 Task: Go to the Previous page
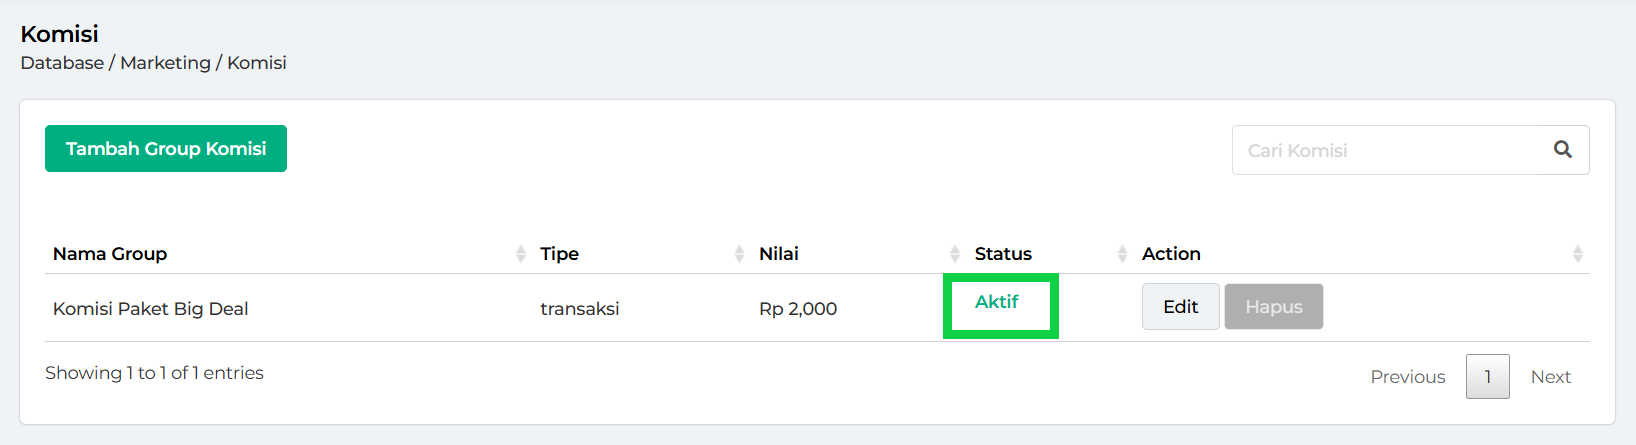tap(1407, 377)
